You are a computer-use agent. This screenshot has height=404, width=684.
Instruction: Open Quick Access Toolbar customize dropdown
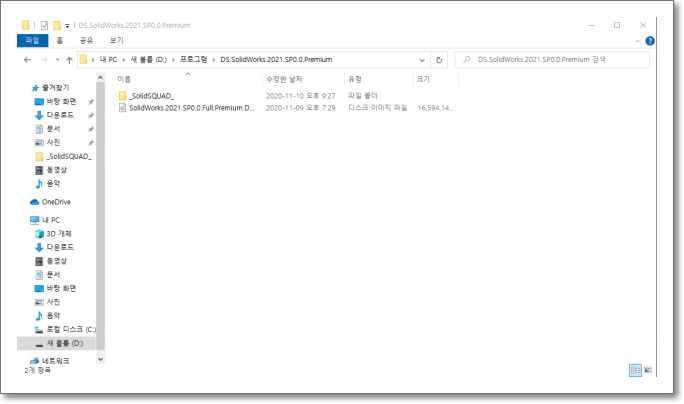coord(67,26)
